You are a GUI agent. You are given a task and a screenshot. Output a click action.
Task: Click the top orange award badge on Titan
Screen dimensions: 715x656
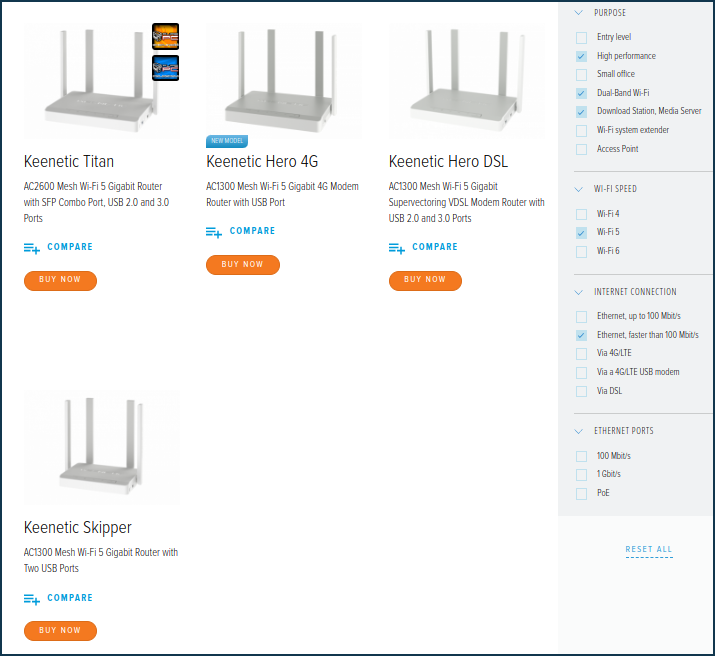point(165,36)
